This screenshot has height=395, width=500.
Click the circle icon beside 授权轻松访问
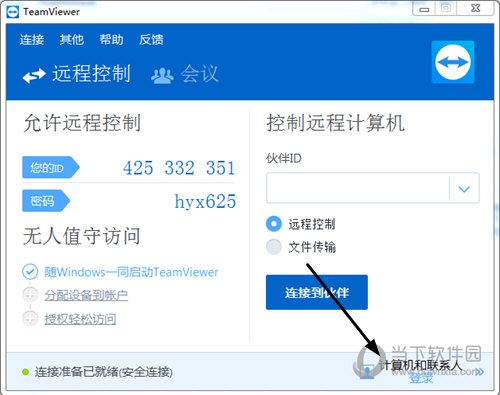pyautogui.click(x=30, y=318)
